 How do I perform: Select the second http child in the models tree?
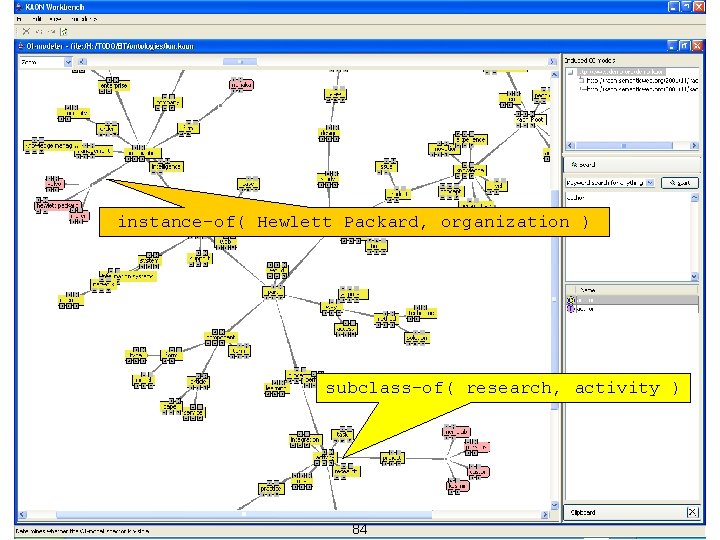pyautogui.click(x=642, y=89)
